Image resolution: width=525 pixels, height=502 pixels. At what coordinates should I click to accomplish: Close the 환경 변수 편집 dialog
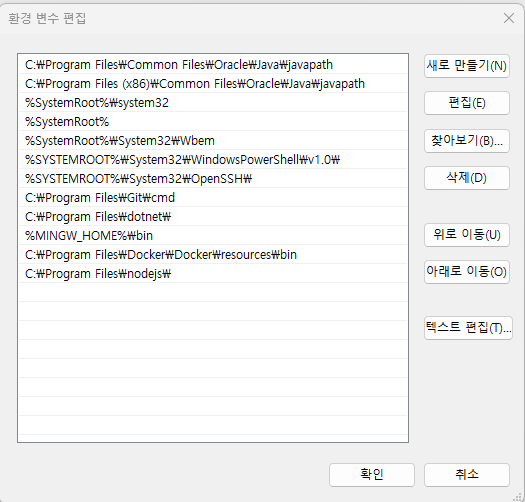click(509, 18)
